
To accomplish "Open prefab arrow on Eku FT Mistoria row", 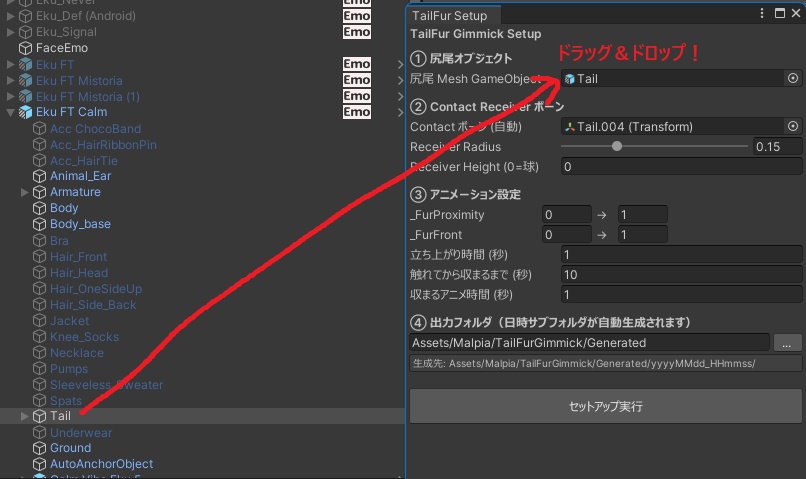I will pyautogui.click(x=400, y=81).
